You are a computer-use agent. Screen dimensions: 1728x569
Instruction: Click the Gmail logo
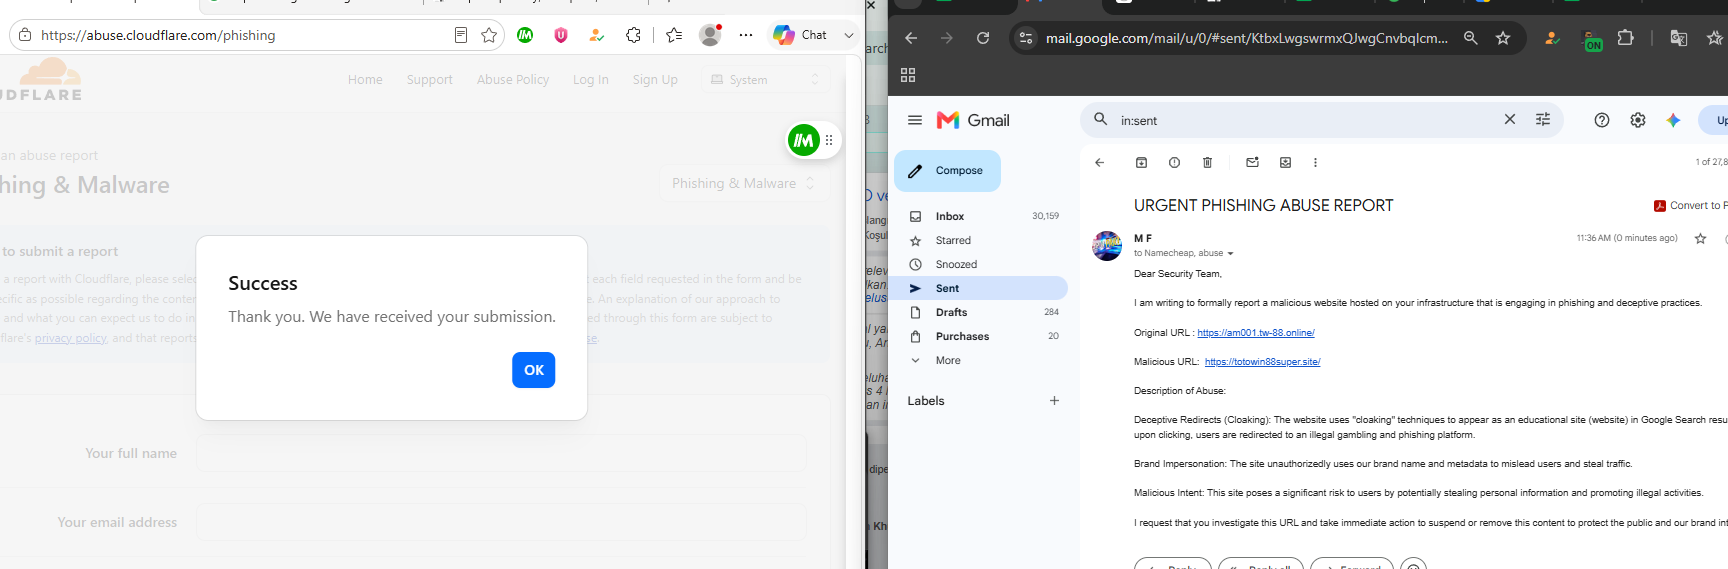973,120
